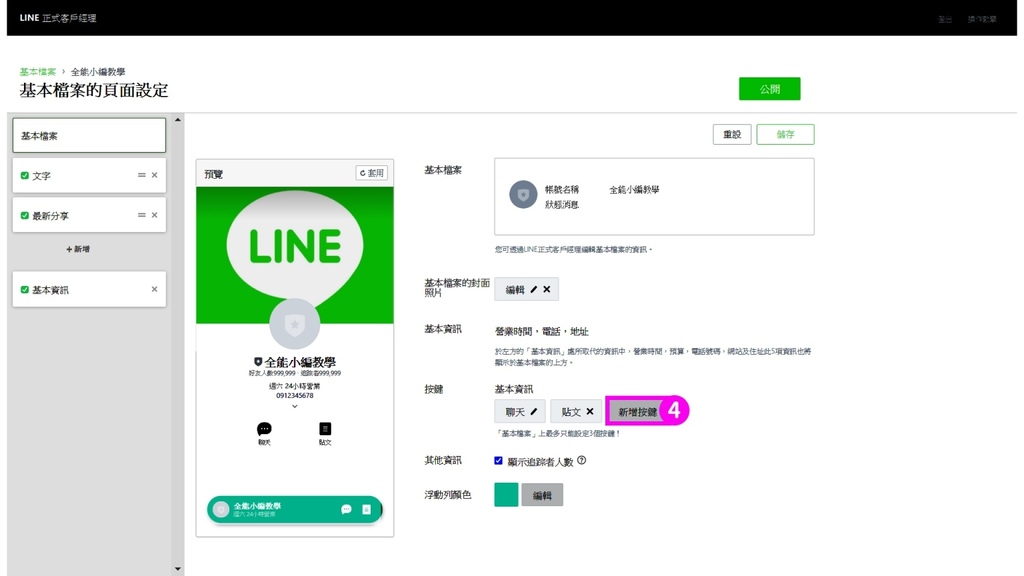Click the profile avatar in the preview
Image resolution: width=1024 pixels, height=576 pixels.
[x=295, y=324]
